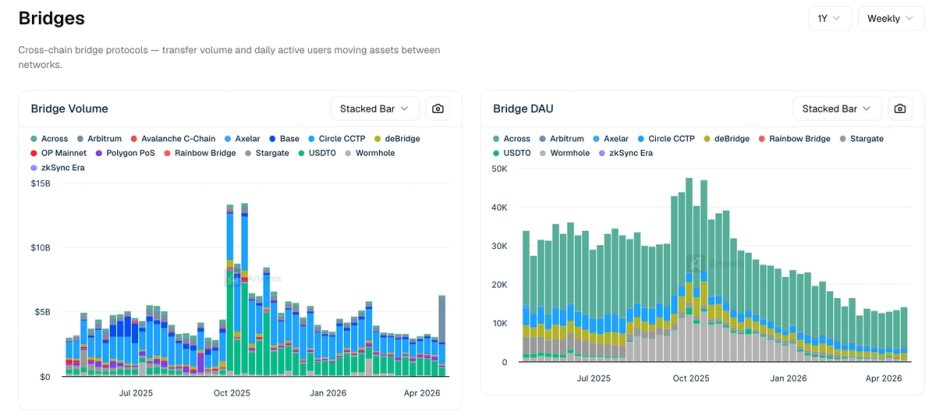The image size is (936, 419).
Task: Toggle Wormhole series in Bridge DAU legend
Action: click(x=569, y=153)
